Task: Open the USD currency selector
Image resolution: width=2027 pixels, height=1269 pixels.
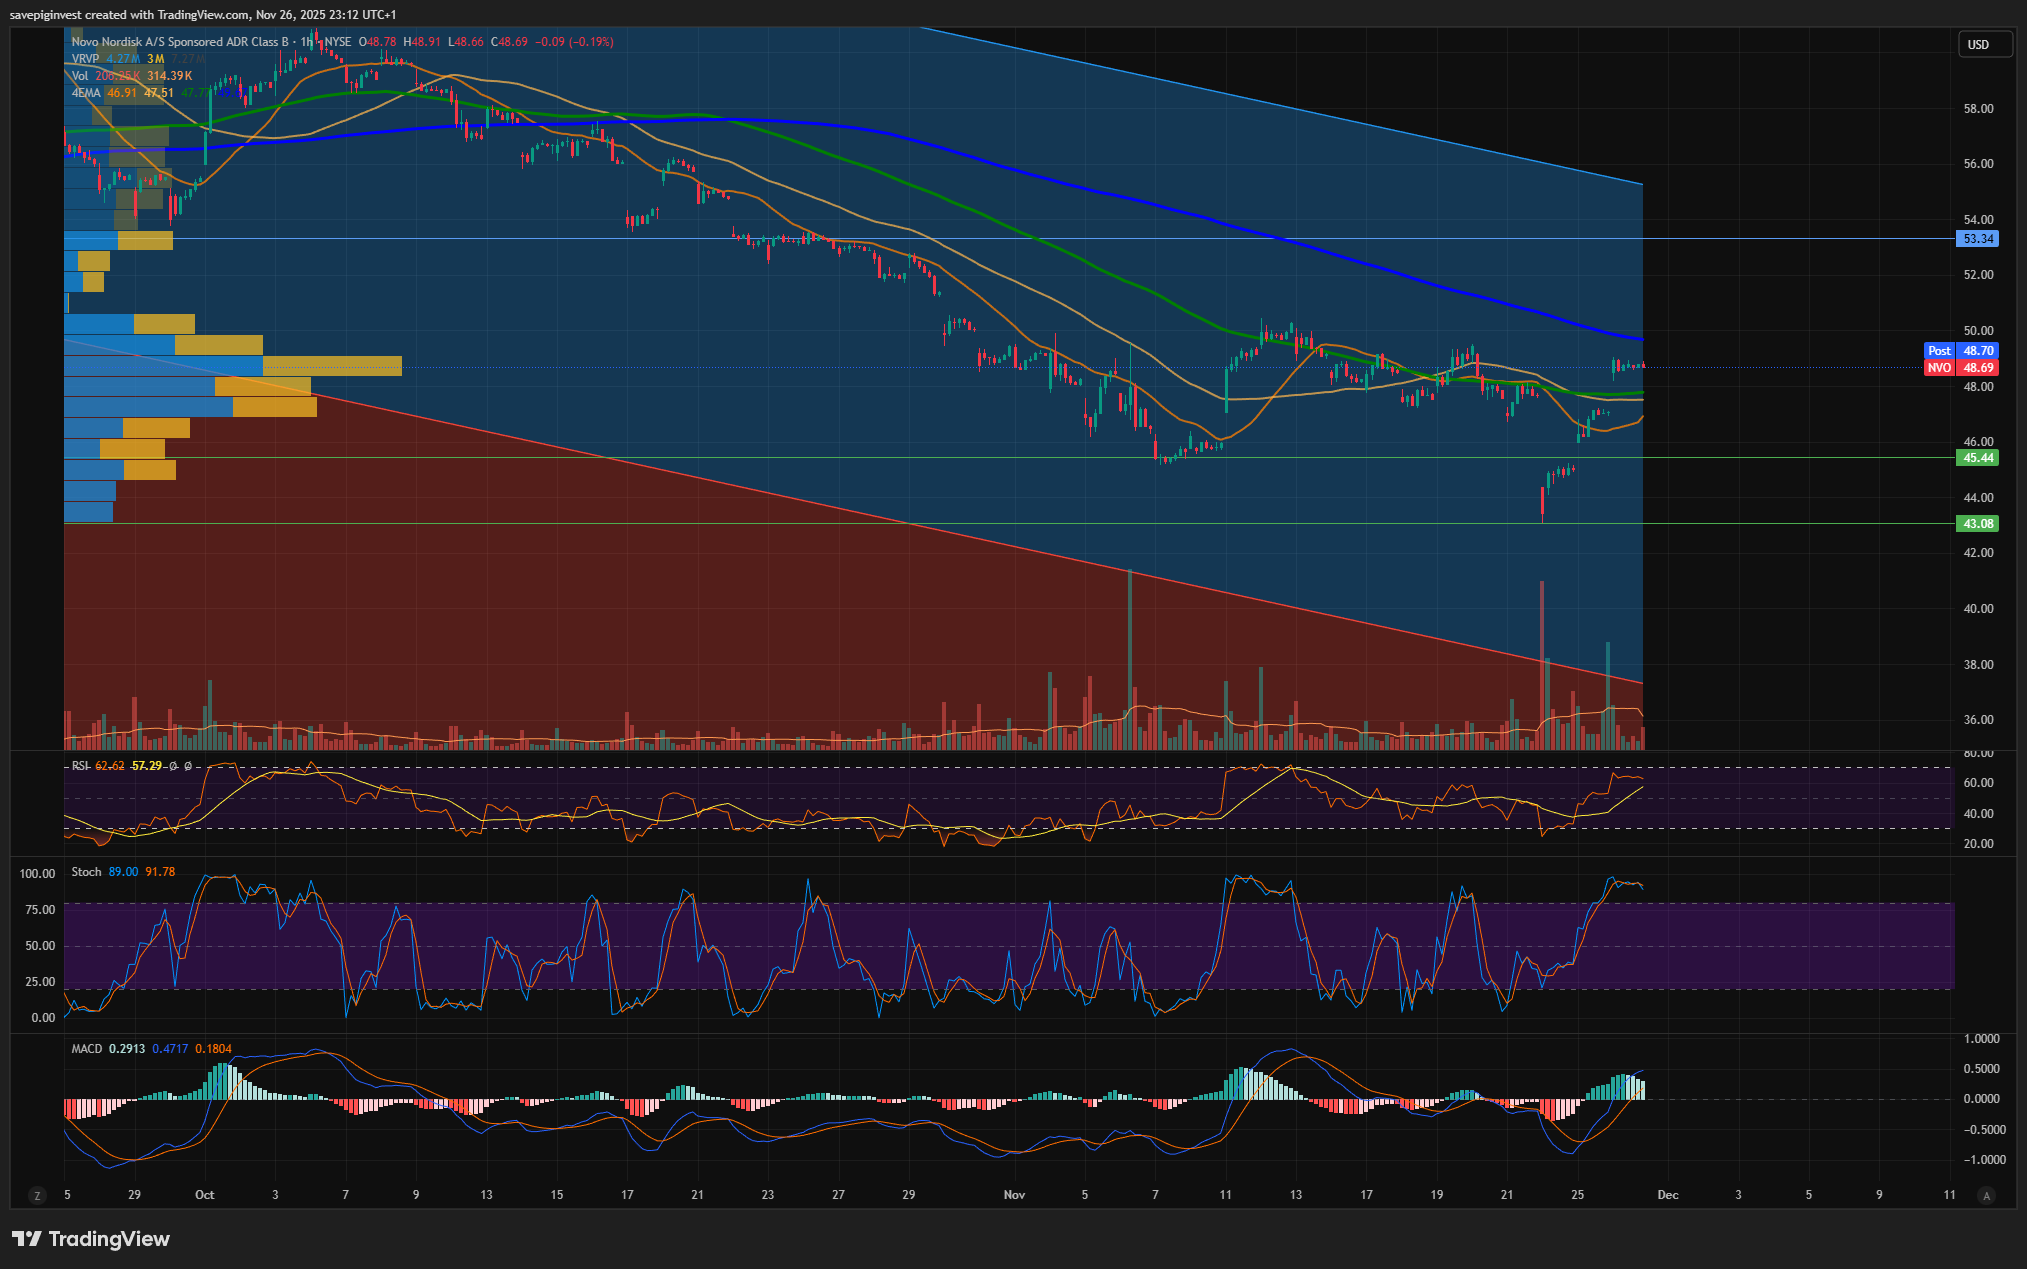Action: click(1983, 45)
